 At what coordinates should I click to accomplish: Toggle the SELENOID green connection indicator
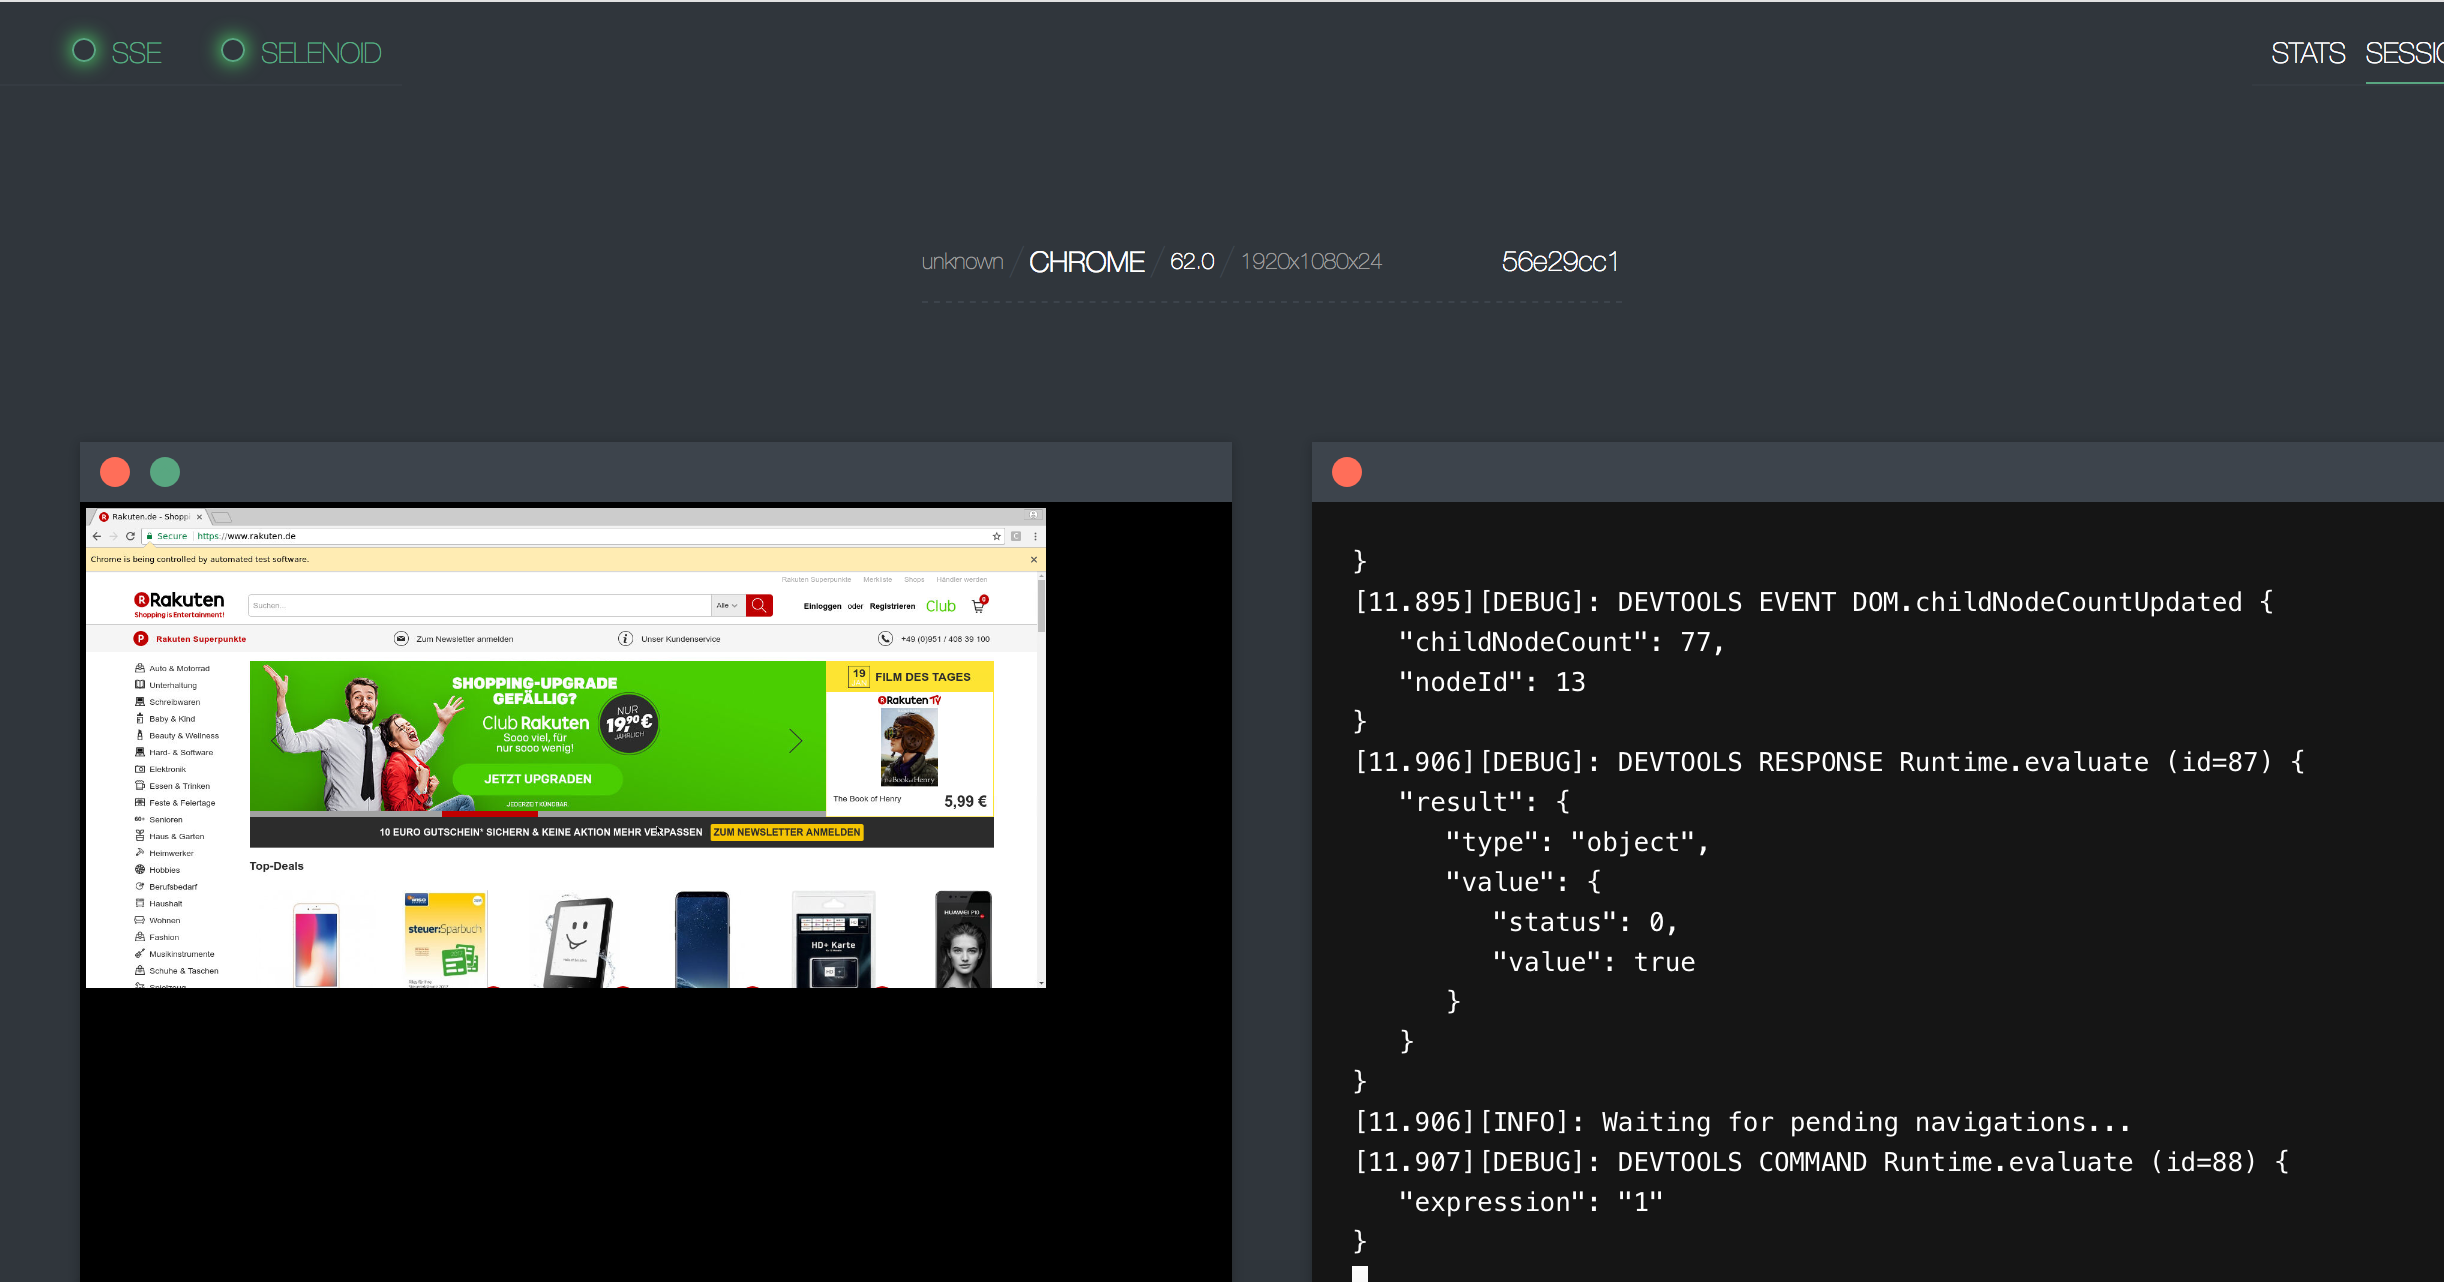click(231, 53)
